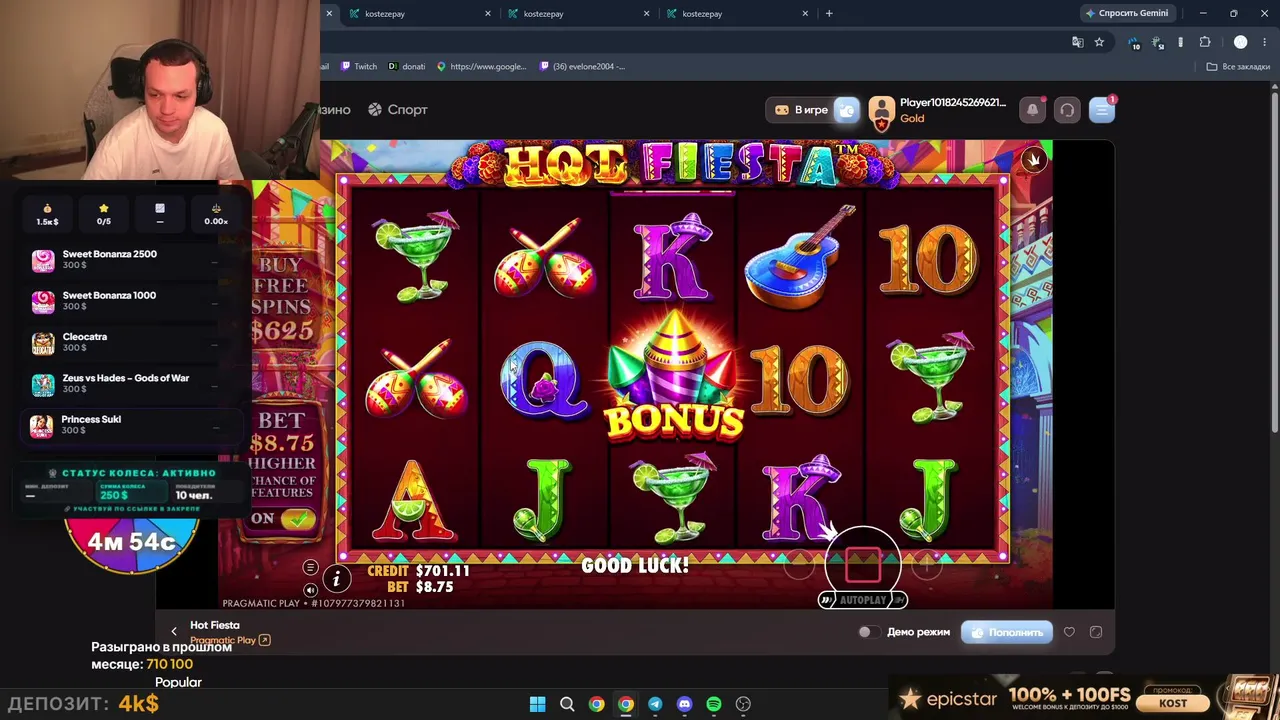The width and height of the screenshot is (1280, 720).
Task: Click the Пополнить deposit button
Action: (1007, 632)
